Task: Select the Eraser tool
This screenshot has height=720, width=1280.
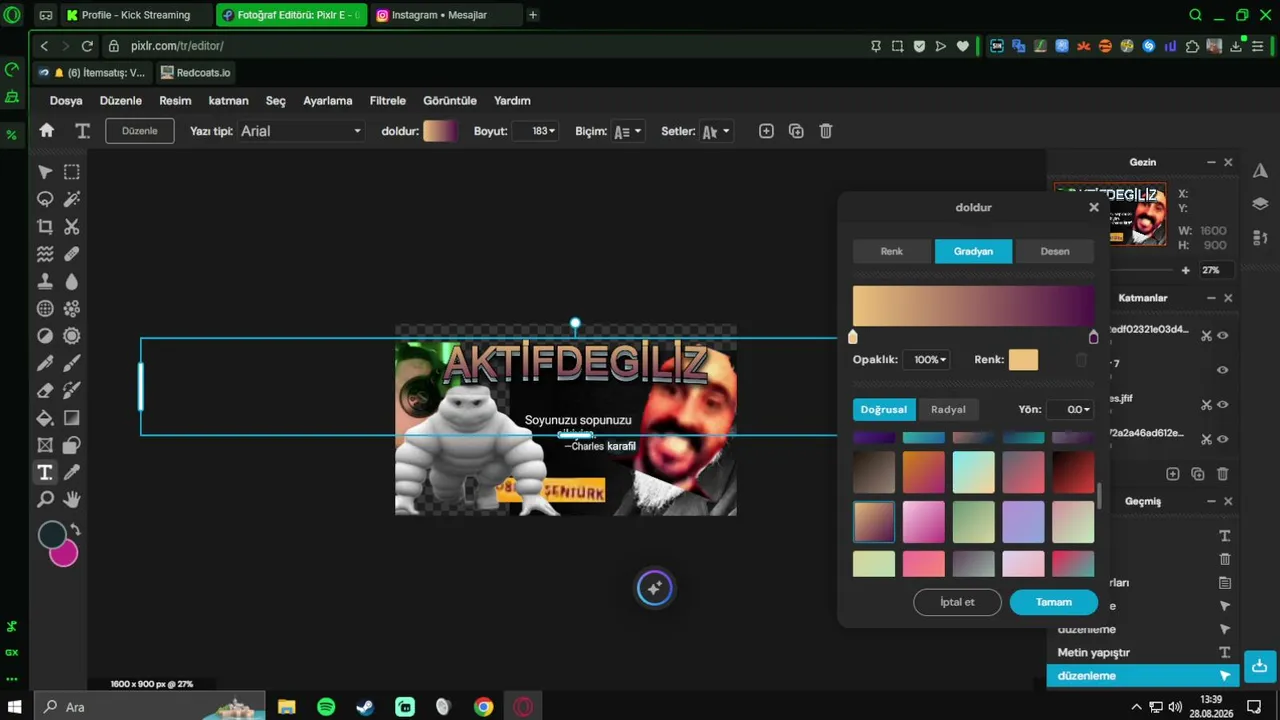Action: pos(45,391)
